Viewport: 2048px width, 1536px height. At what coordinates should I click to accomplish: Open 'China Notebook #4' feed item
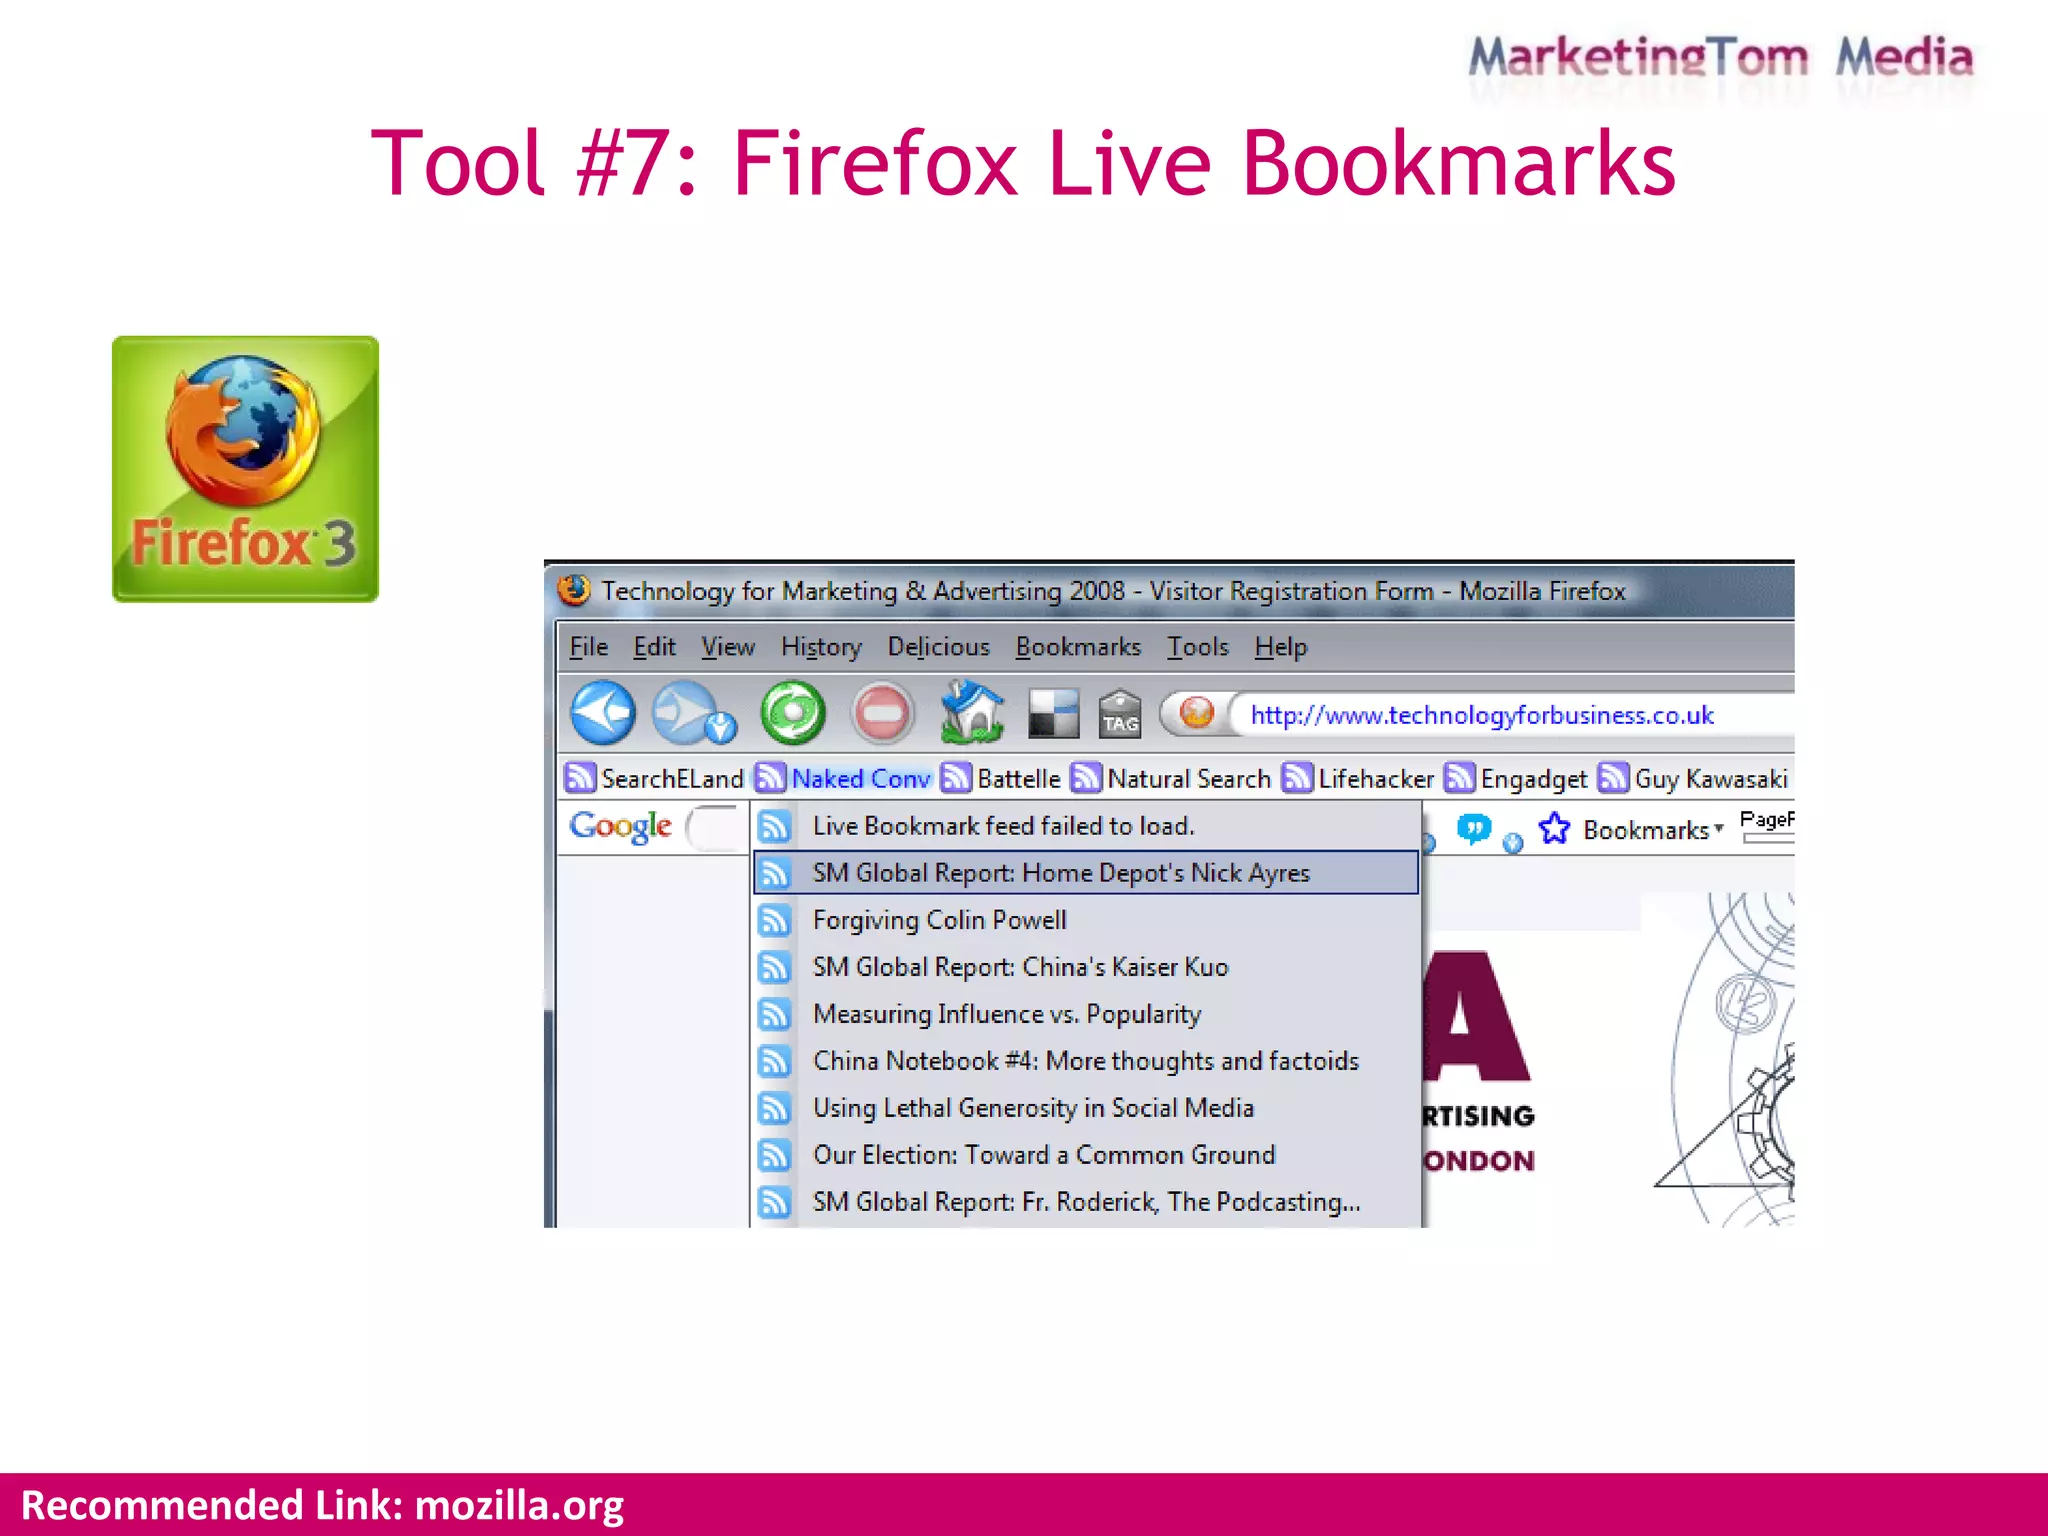coord(1086,1061)
